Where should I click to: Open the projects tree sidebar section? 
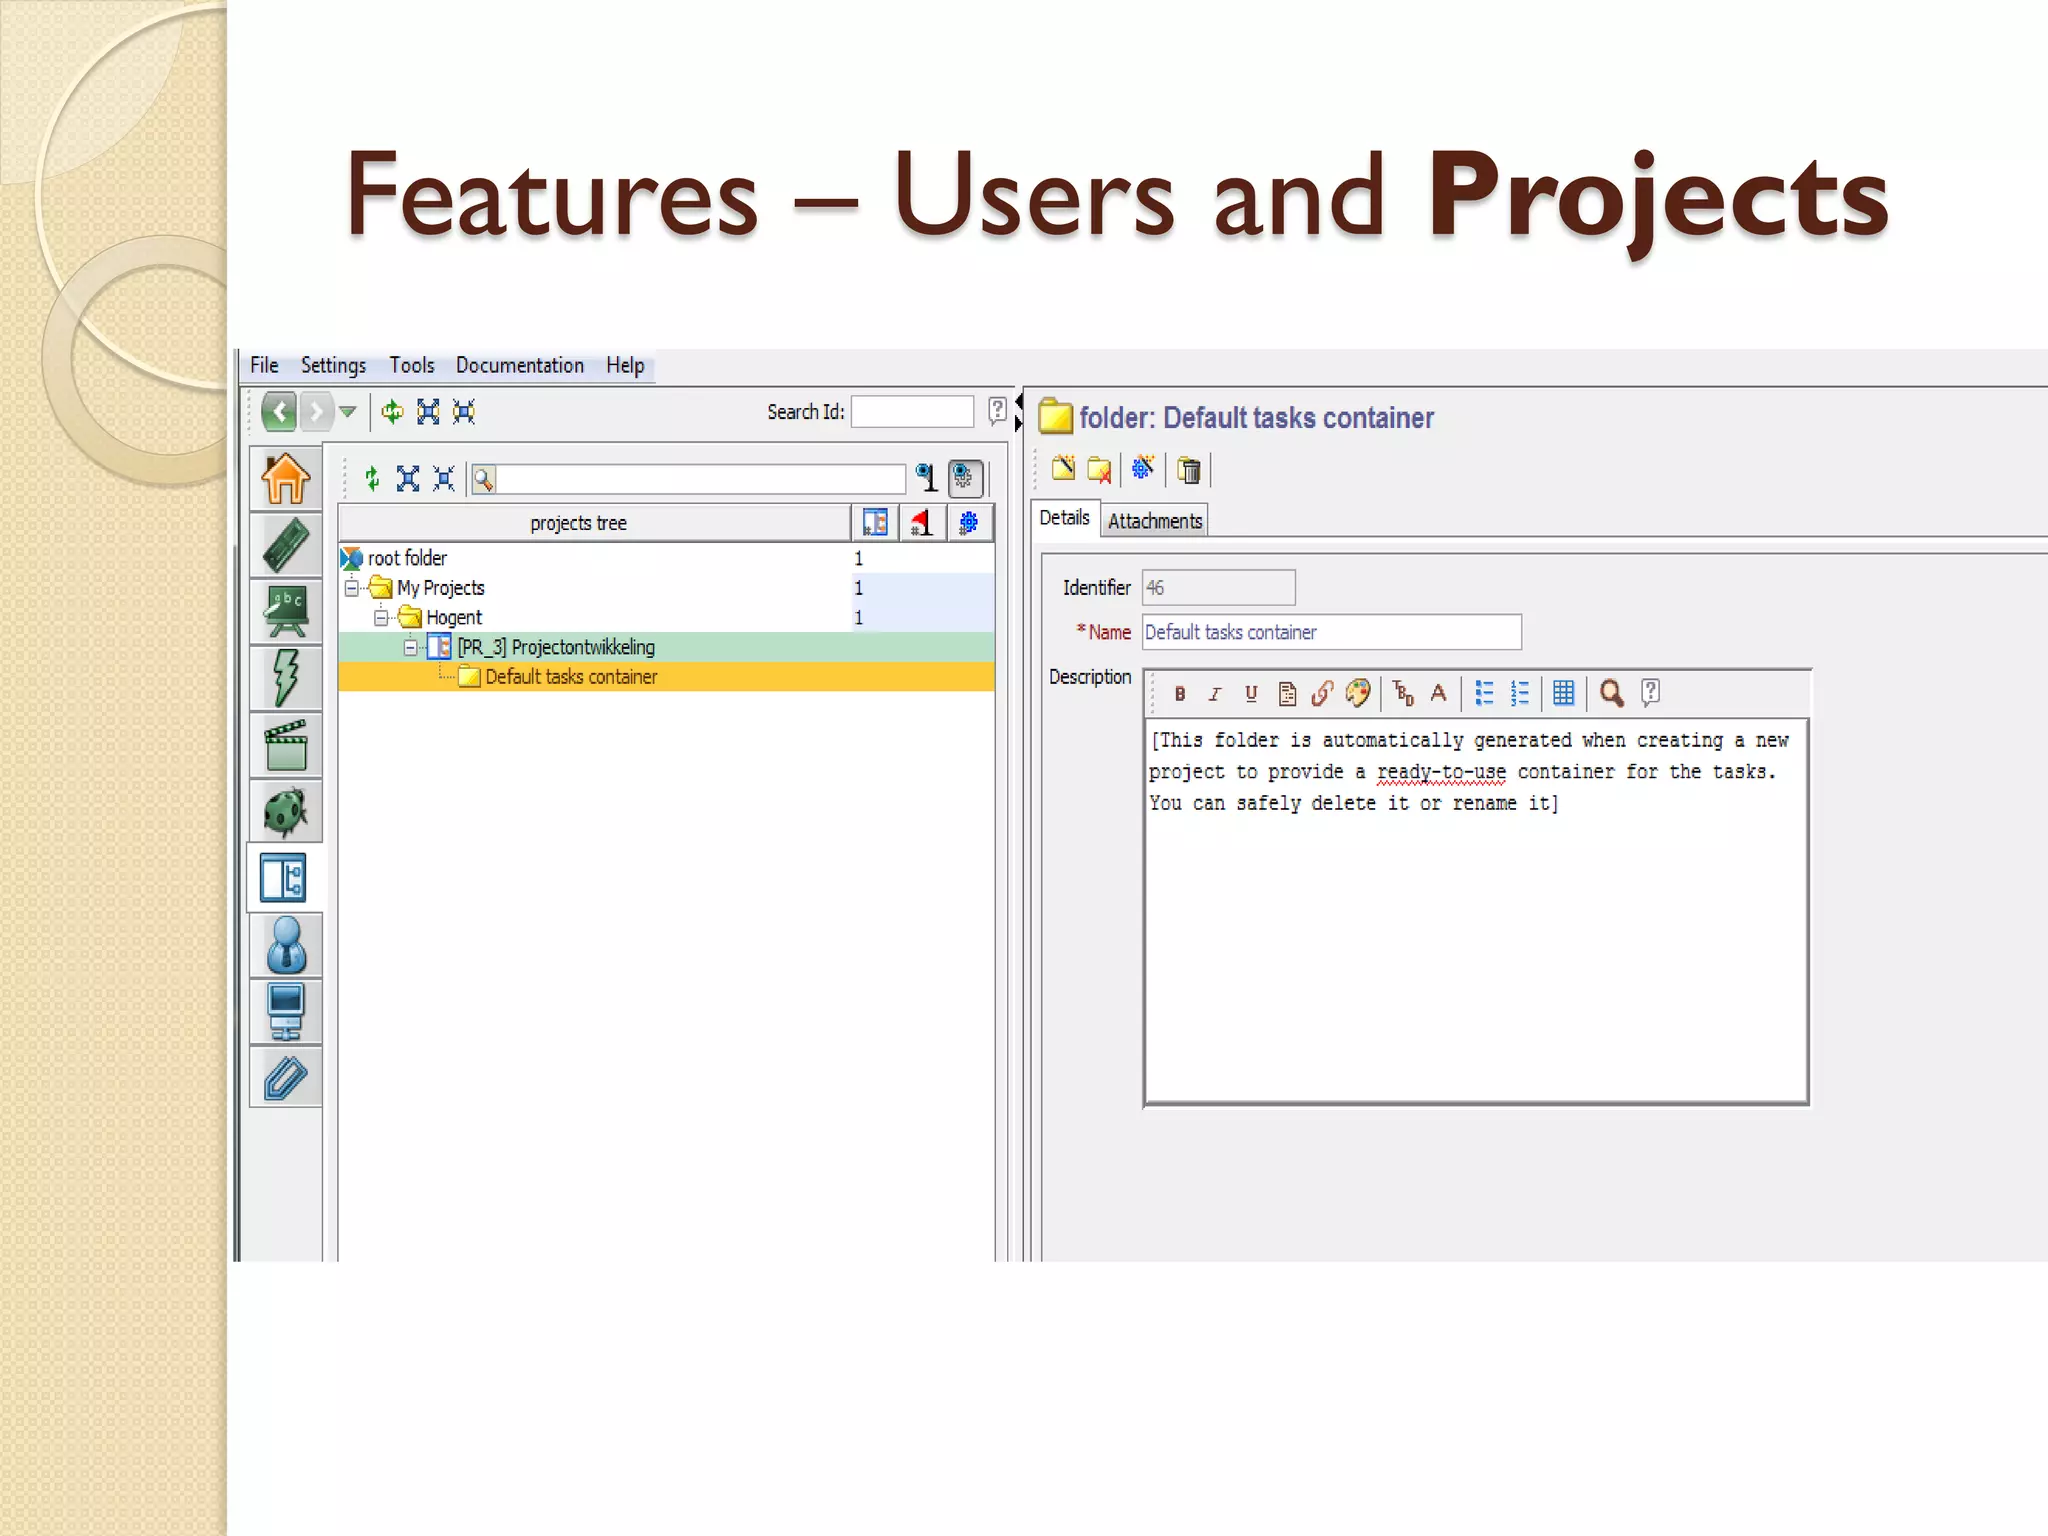tap(284, 879)
